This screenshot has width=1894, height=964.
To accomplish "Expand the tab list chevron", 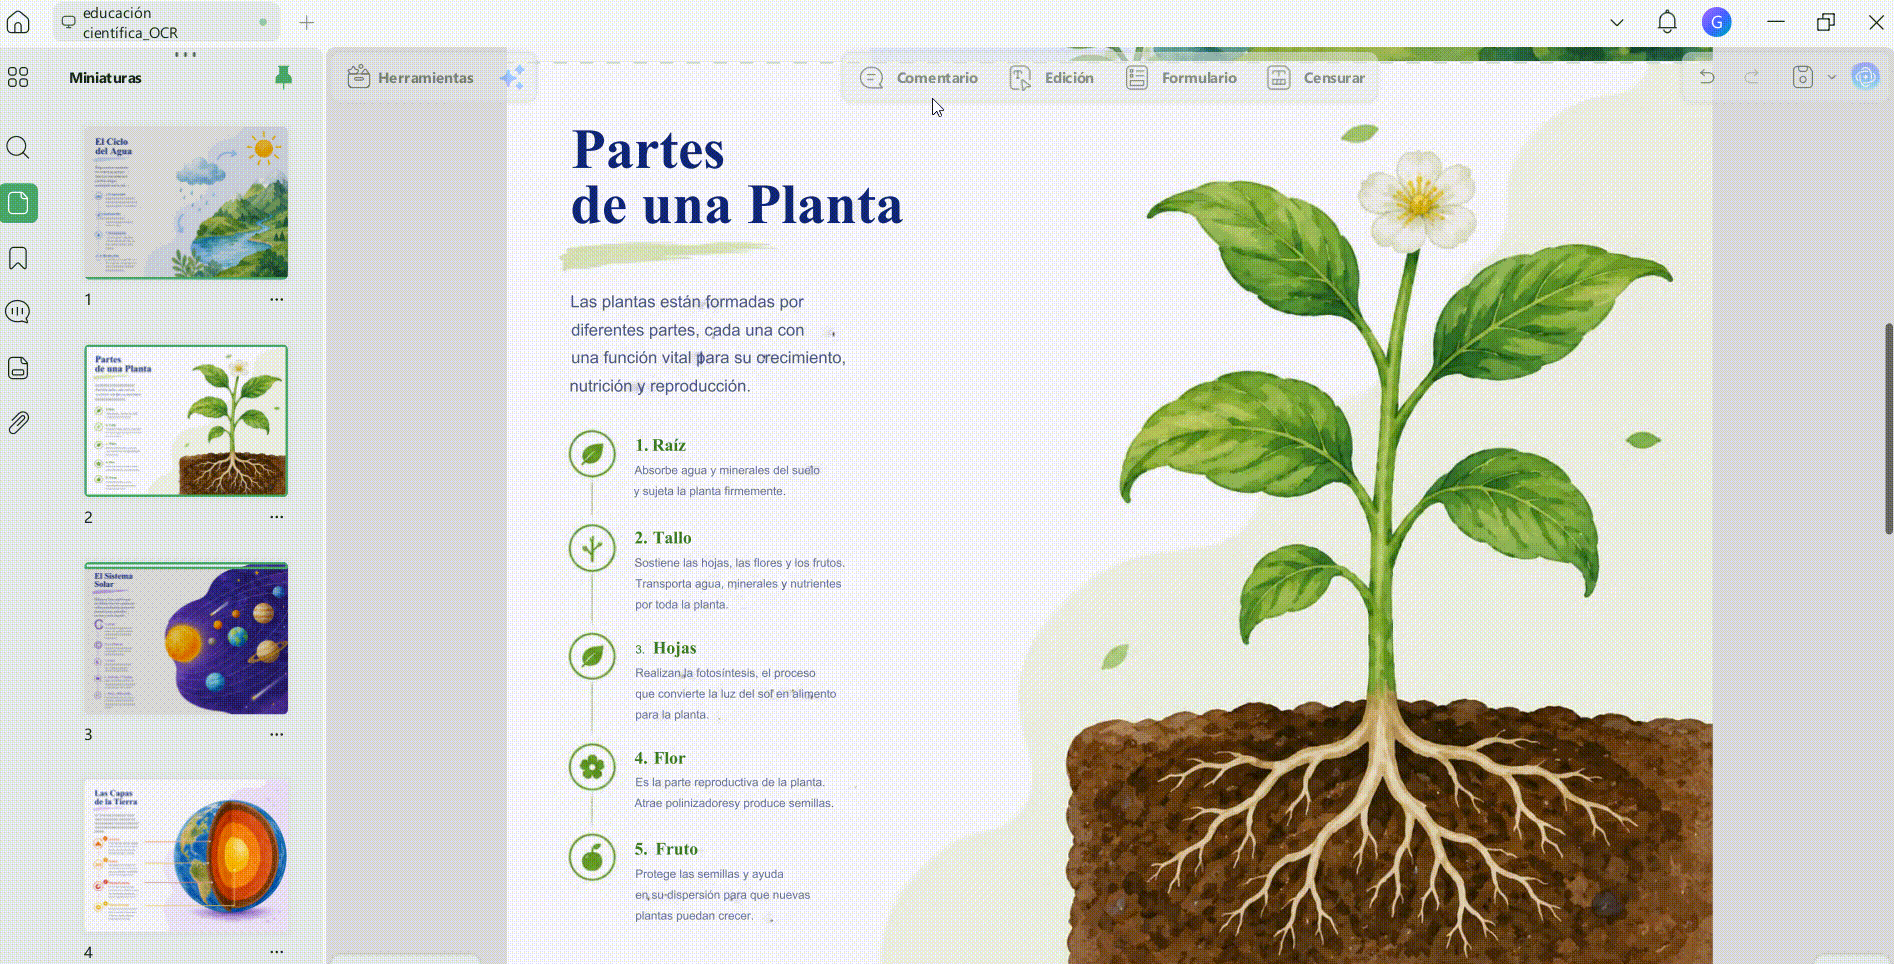I will coord(1617,22).
